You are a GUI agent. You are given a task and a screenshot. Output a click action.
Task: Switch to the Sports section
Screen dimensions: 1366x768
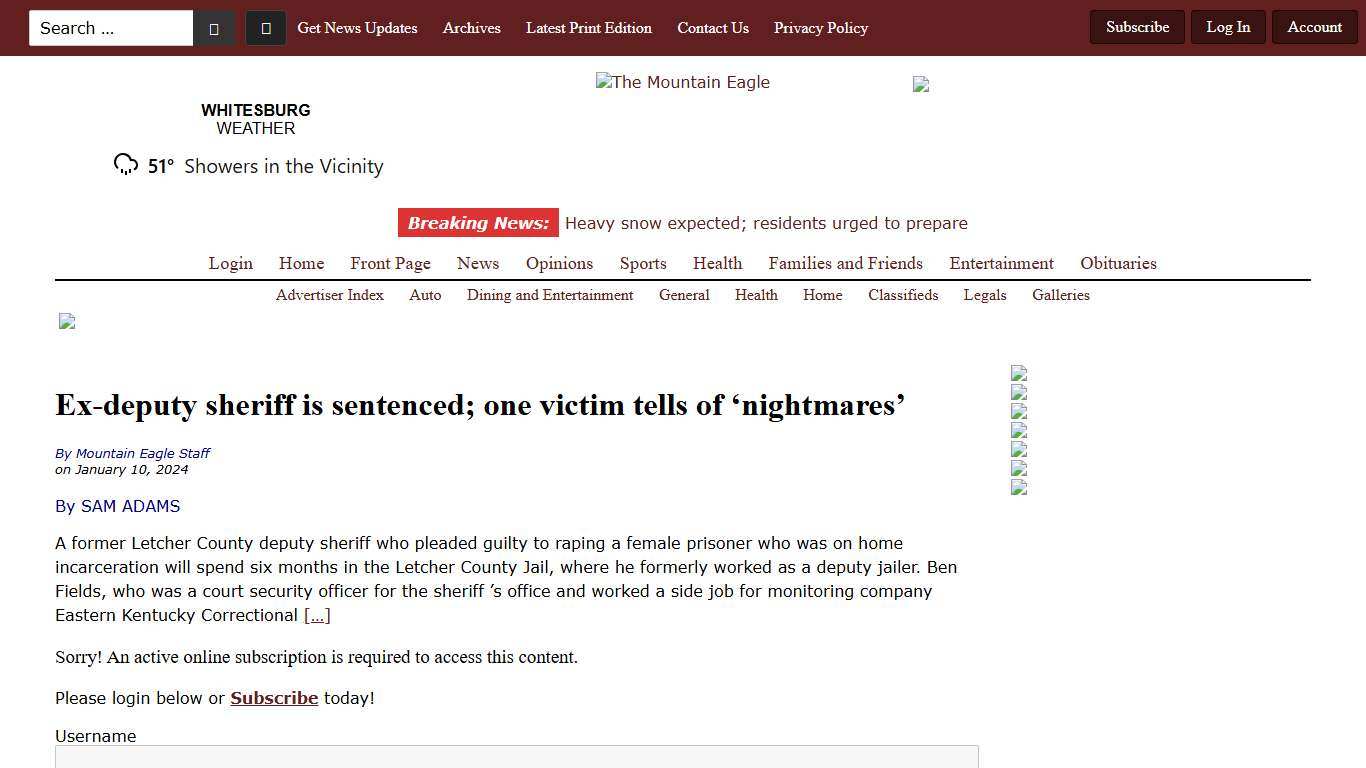tap(643, 263)
